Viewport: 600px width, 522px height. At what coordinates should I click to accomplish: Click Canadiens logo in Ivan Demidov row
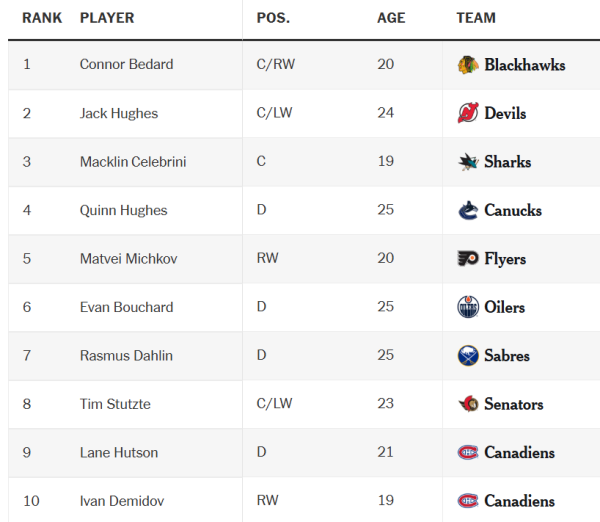tap(467, 501)
